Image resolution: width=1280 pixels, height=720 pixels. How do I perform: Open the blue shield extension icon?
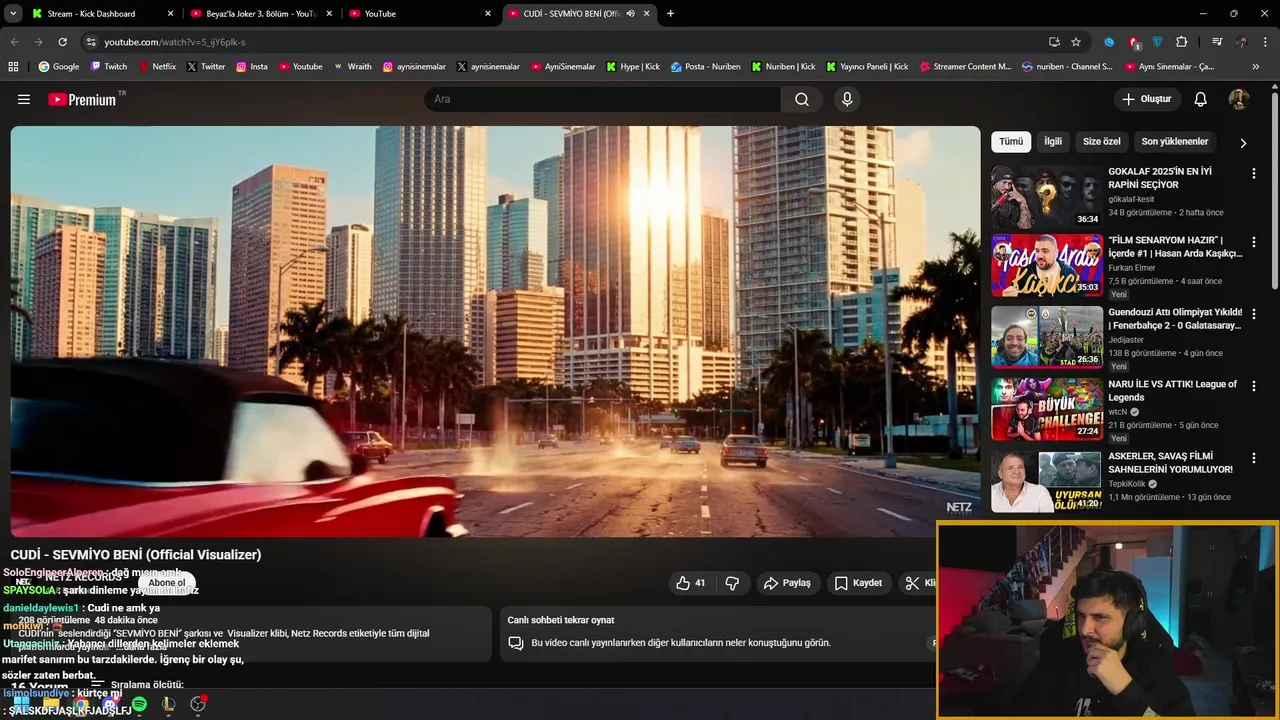[x=1158, y=42]
